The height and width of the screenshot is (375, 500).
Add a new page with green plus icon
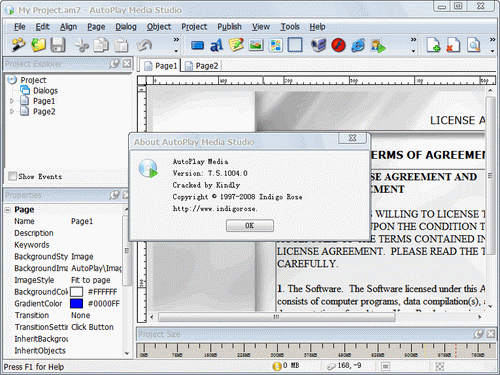[x=433, y=45]
